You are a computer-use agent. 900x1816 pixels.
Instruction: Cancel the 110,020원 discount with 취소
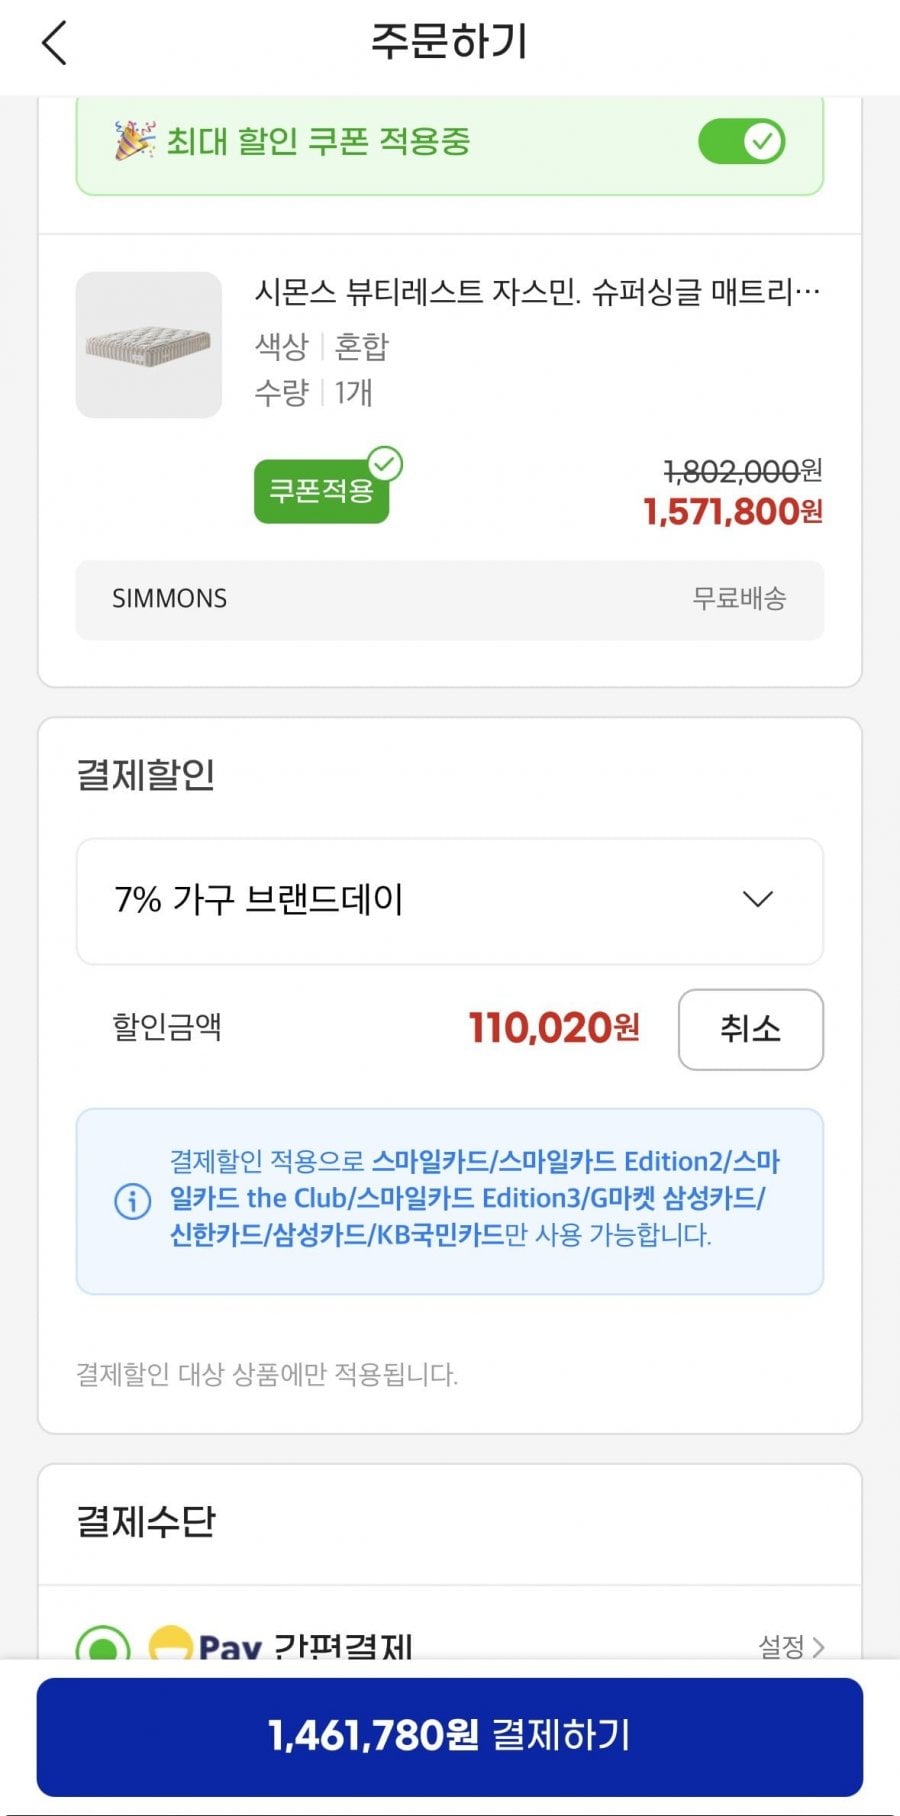click(x=750, y=1029)
